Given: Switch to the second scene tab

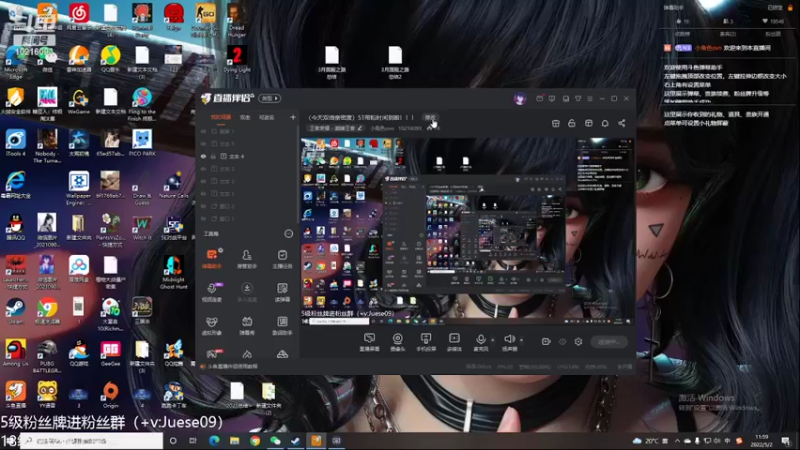Looking at the screenshot, I should click(x=245, y=117).
